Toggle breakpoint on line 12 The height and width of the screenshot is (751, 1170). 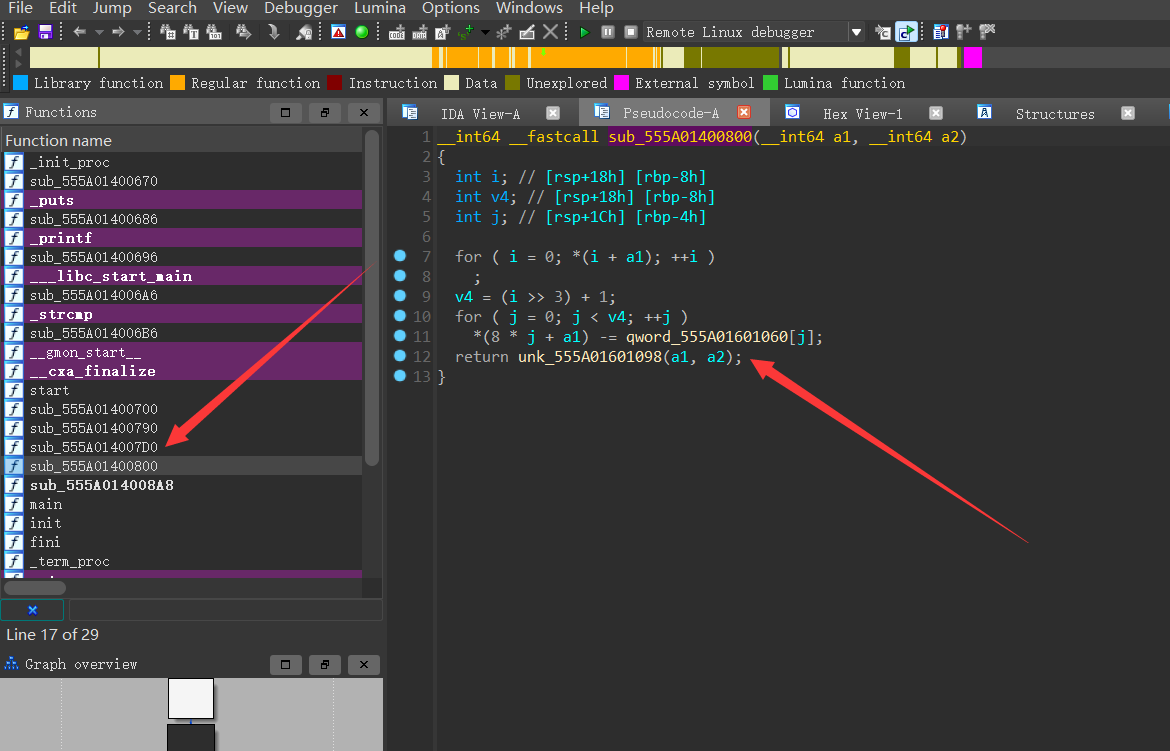tap(400, 356)
